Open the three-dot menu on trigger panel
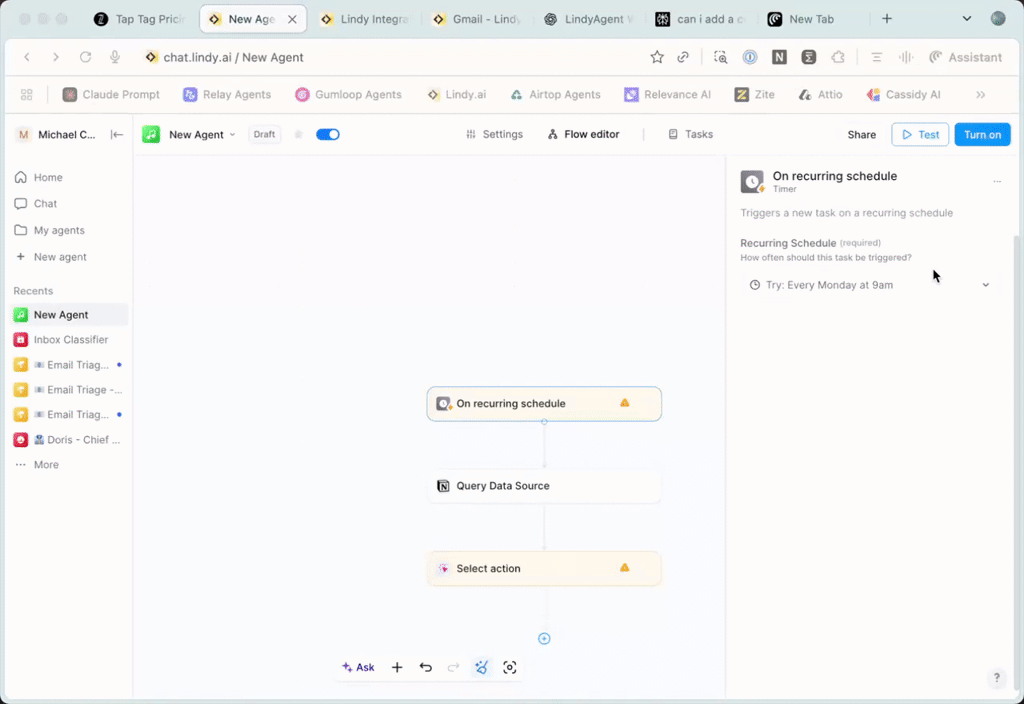The image size is (1024, 704). pos(996,181)
